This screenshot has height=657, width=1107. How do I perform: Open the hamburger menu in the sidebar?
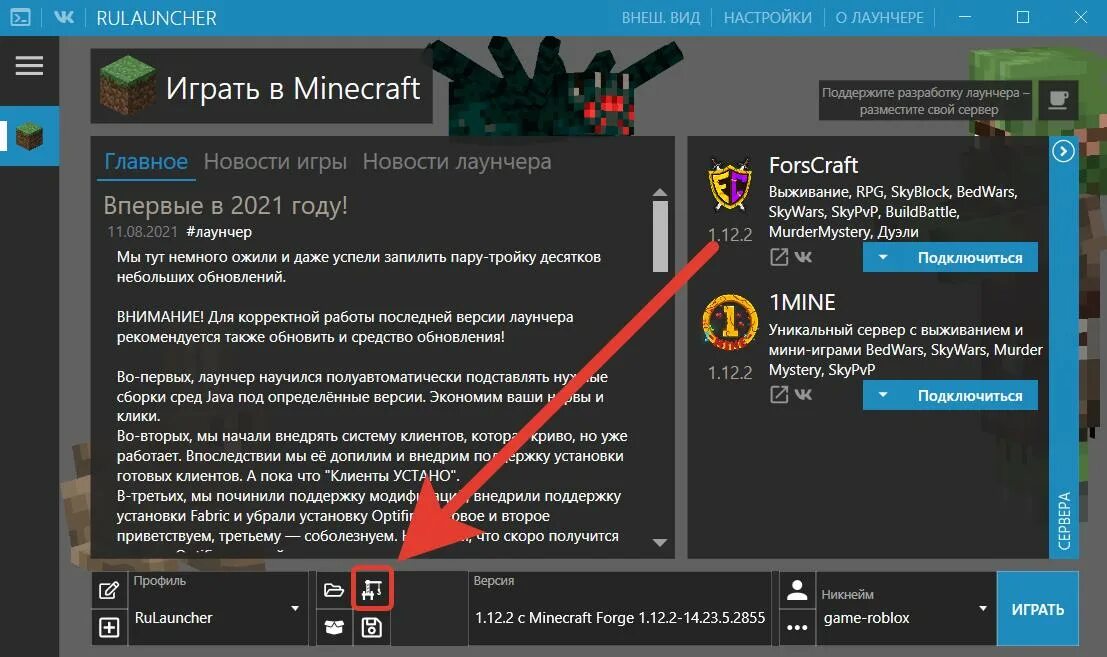point(29,66)
